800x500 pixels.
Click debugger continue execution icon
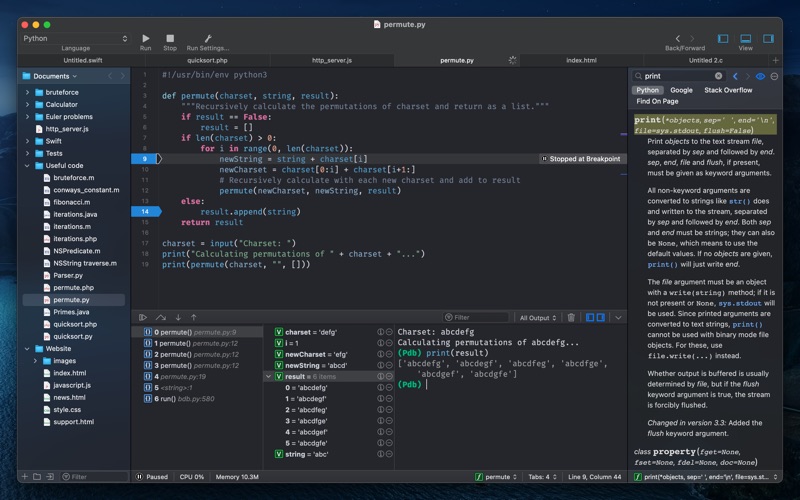(x=143, y=317)
